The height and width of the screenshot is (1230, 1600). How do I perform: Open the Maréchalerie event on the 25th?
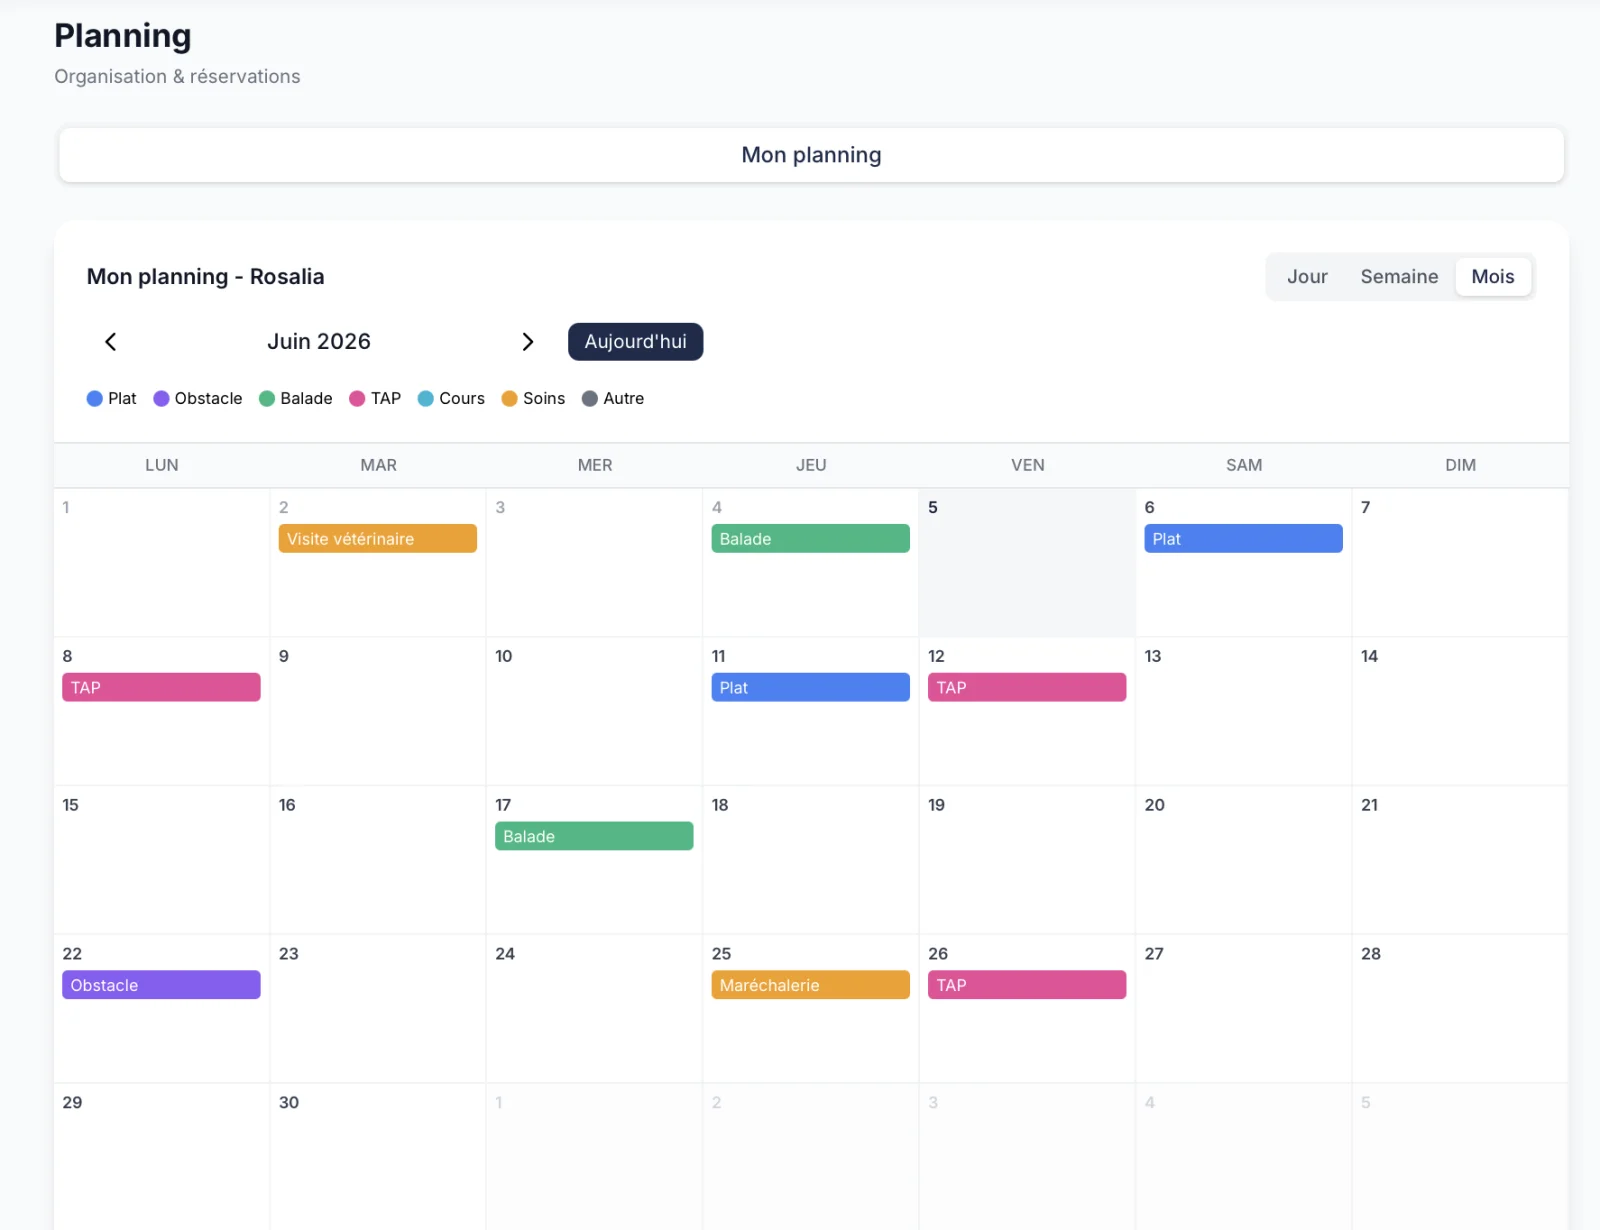(x=810, y=985)
